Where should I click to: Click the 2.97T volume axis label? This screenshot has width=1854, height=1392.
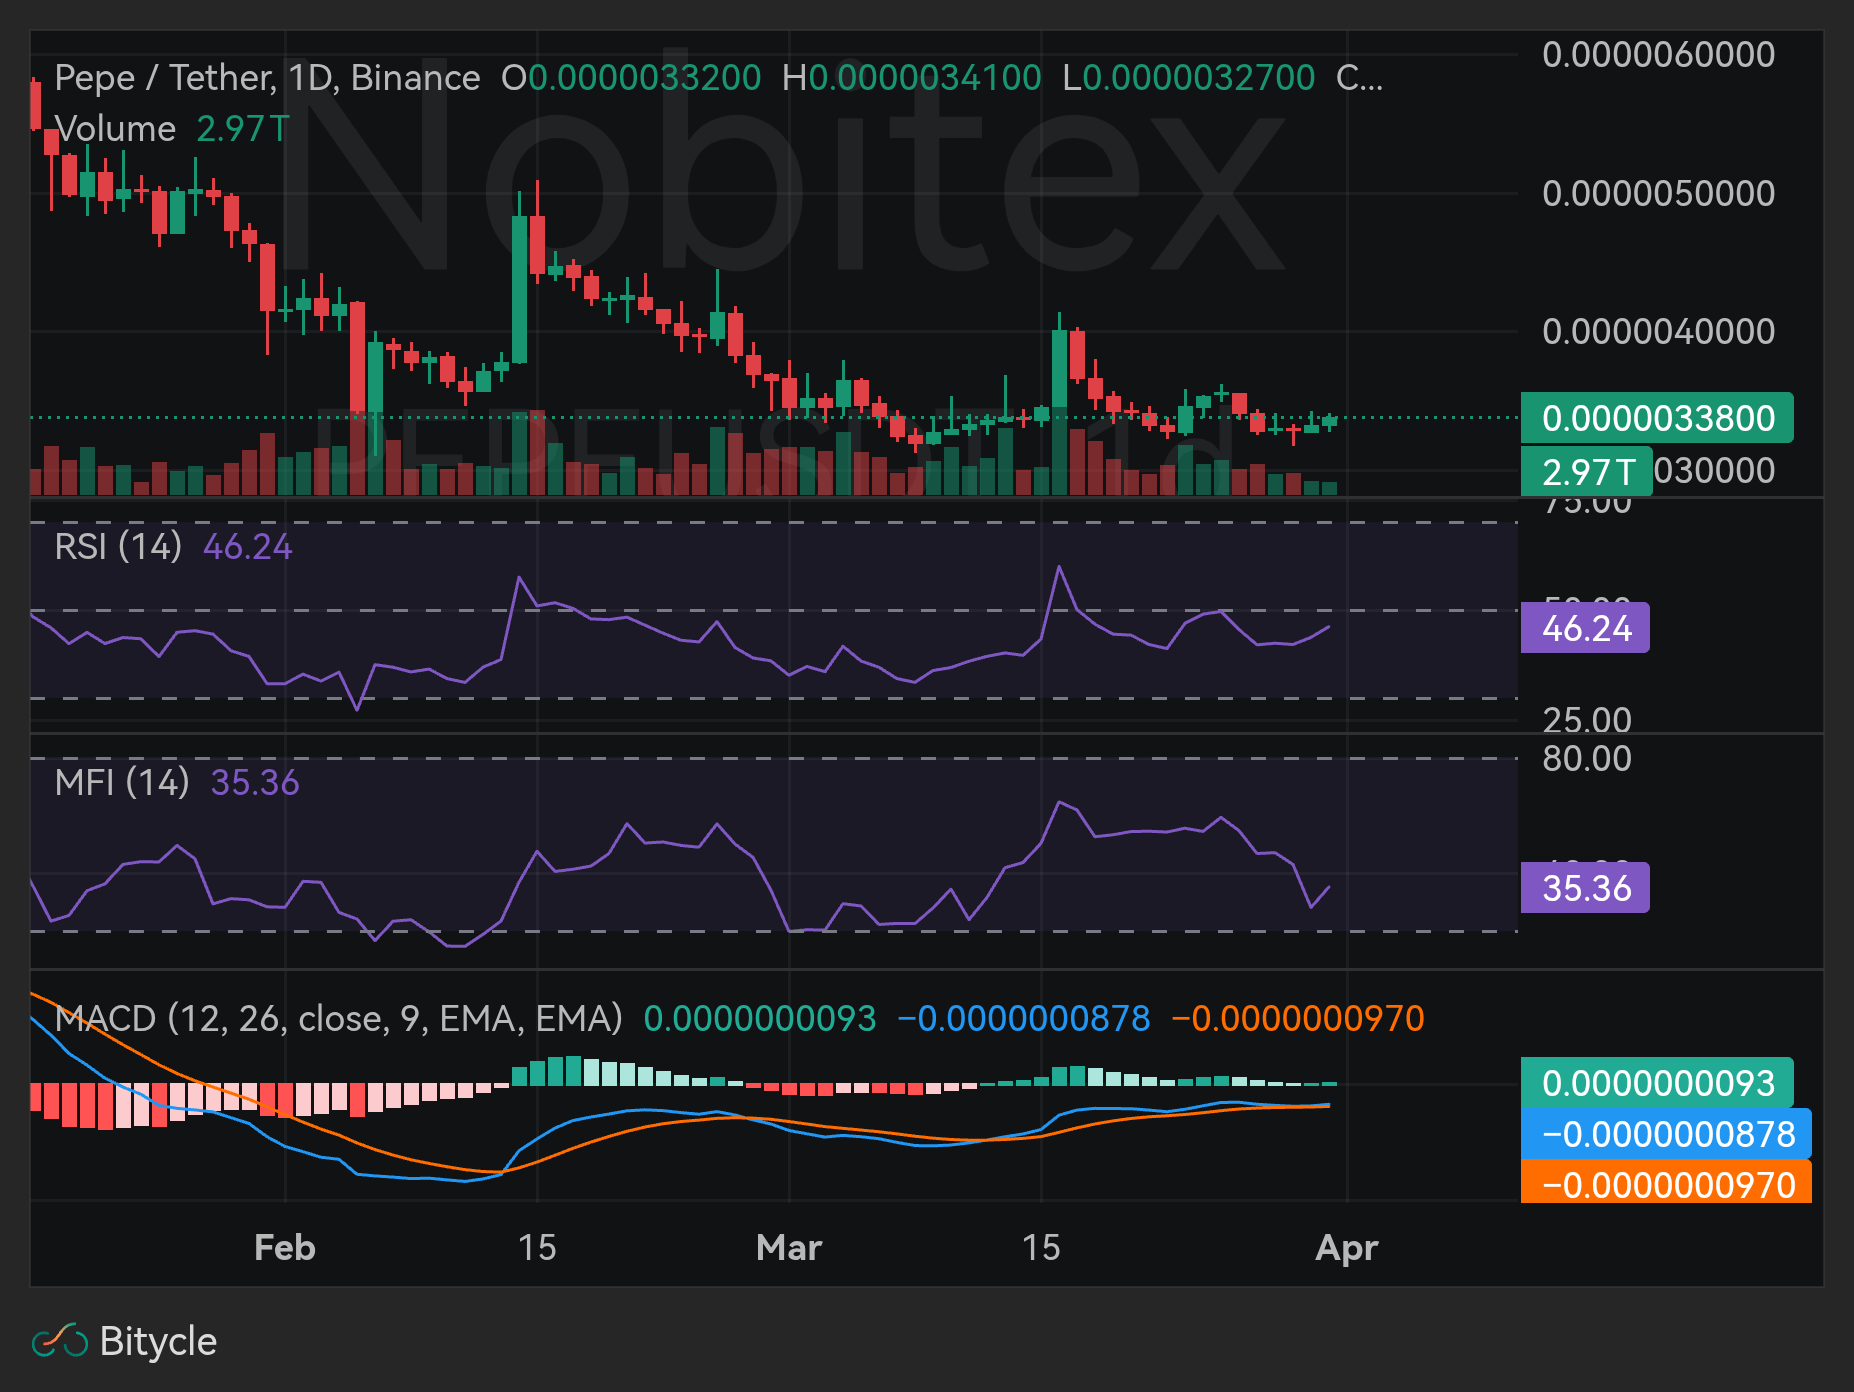[x=1586, y=471]
